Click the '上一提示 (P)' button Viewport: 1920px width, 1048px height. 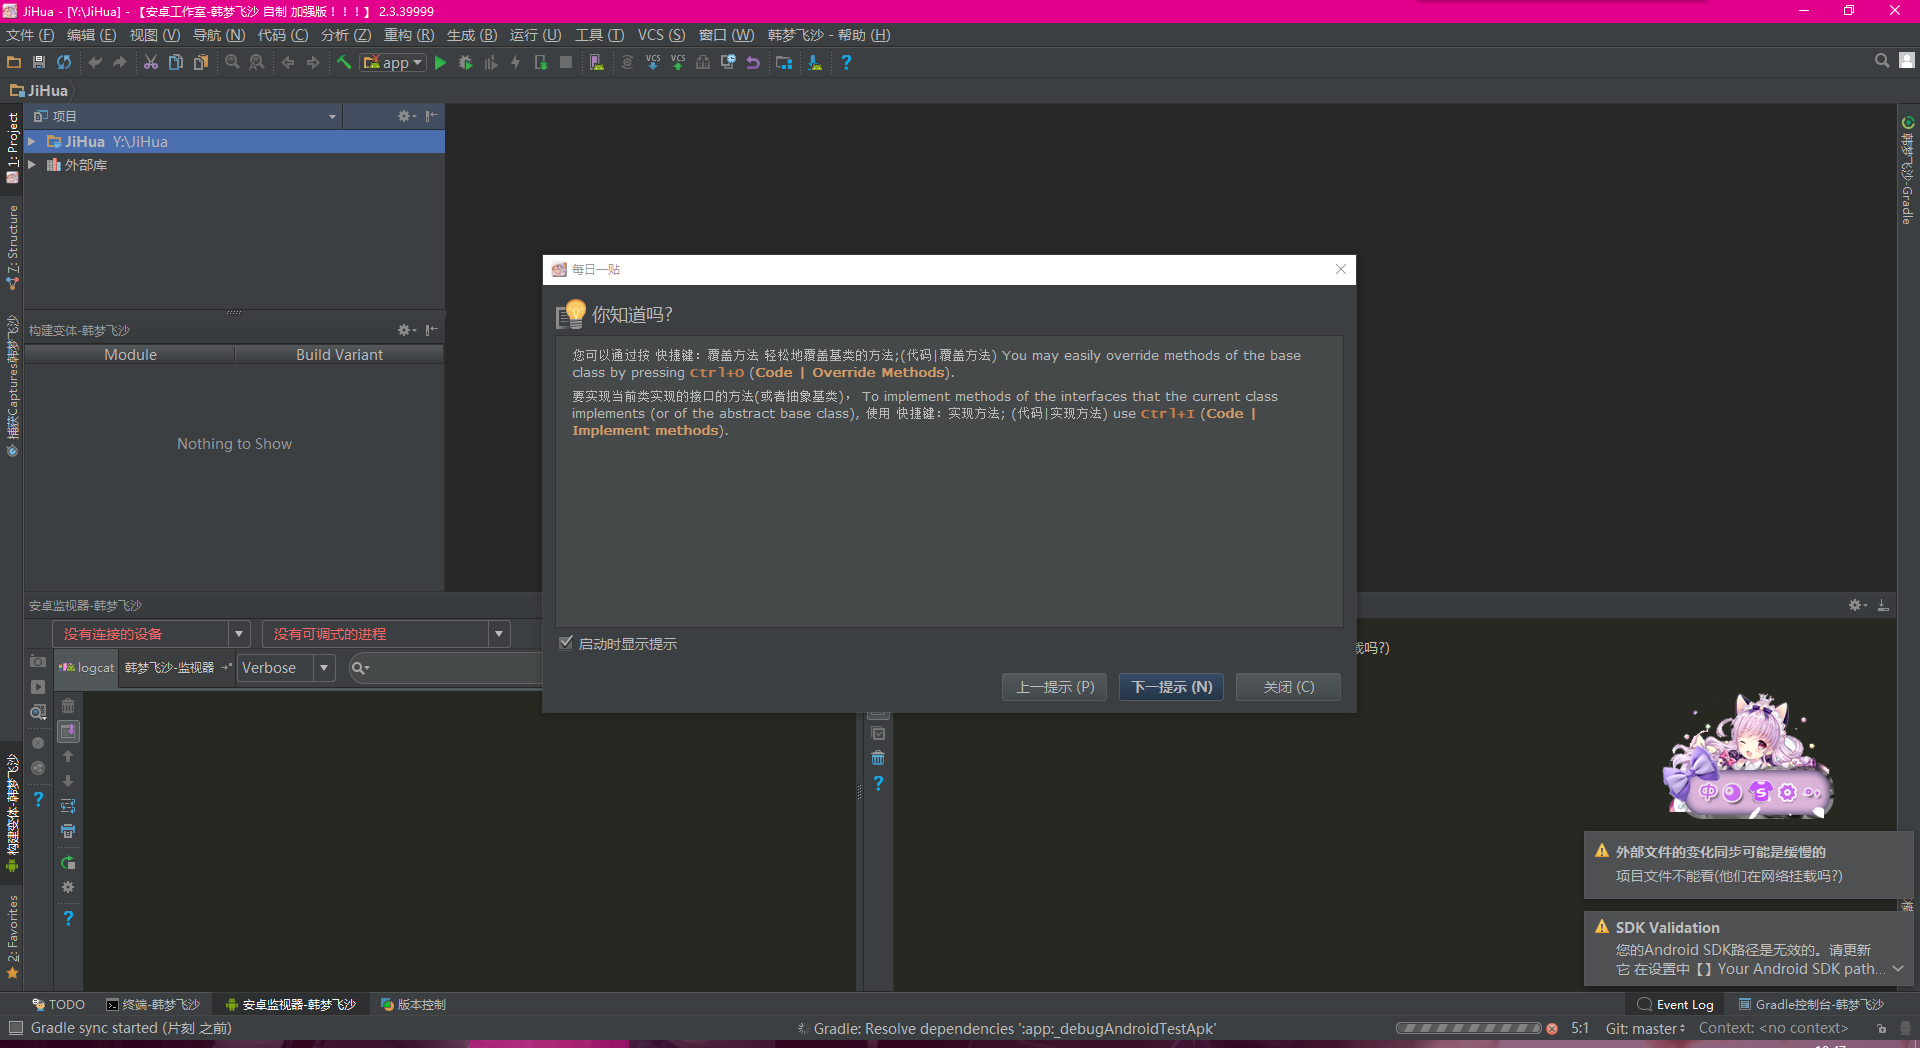1054,687
